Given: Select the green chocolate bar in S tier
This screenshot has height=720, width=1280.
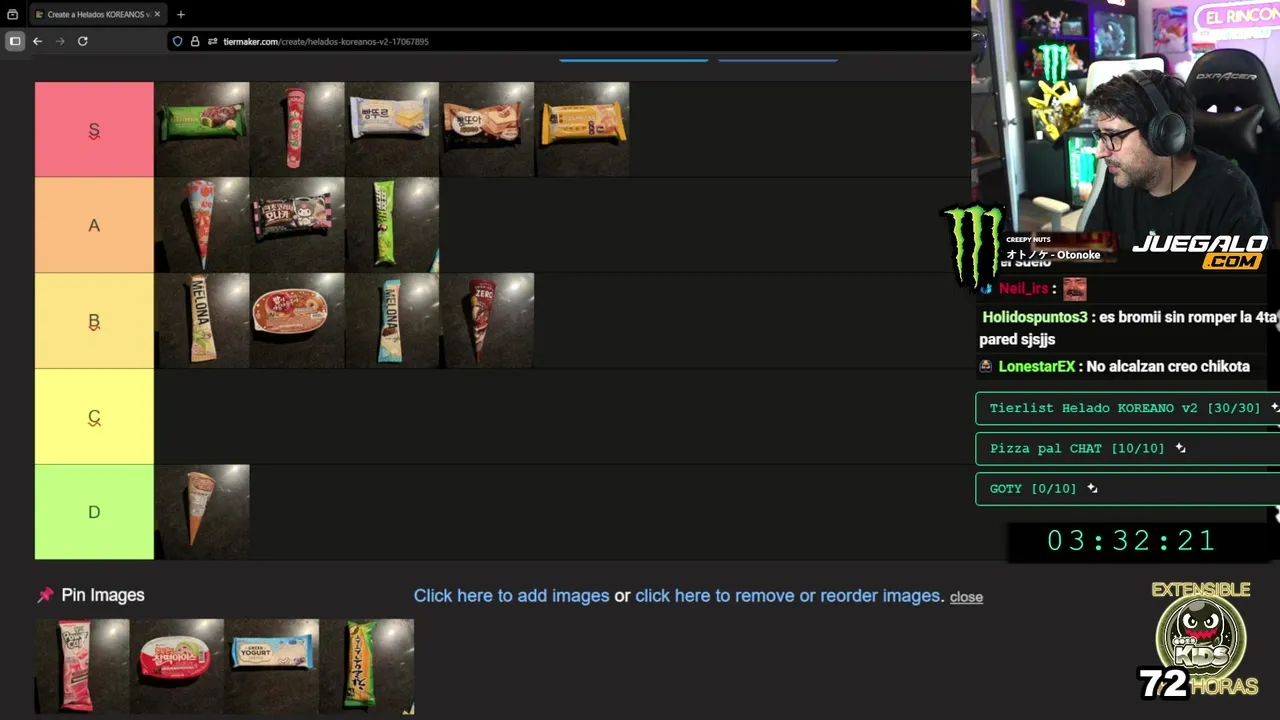Looking at the screenshot, I should click(x=202, y=129).
